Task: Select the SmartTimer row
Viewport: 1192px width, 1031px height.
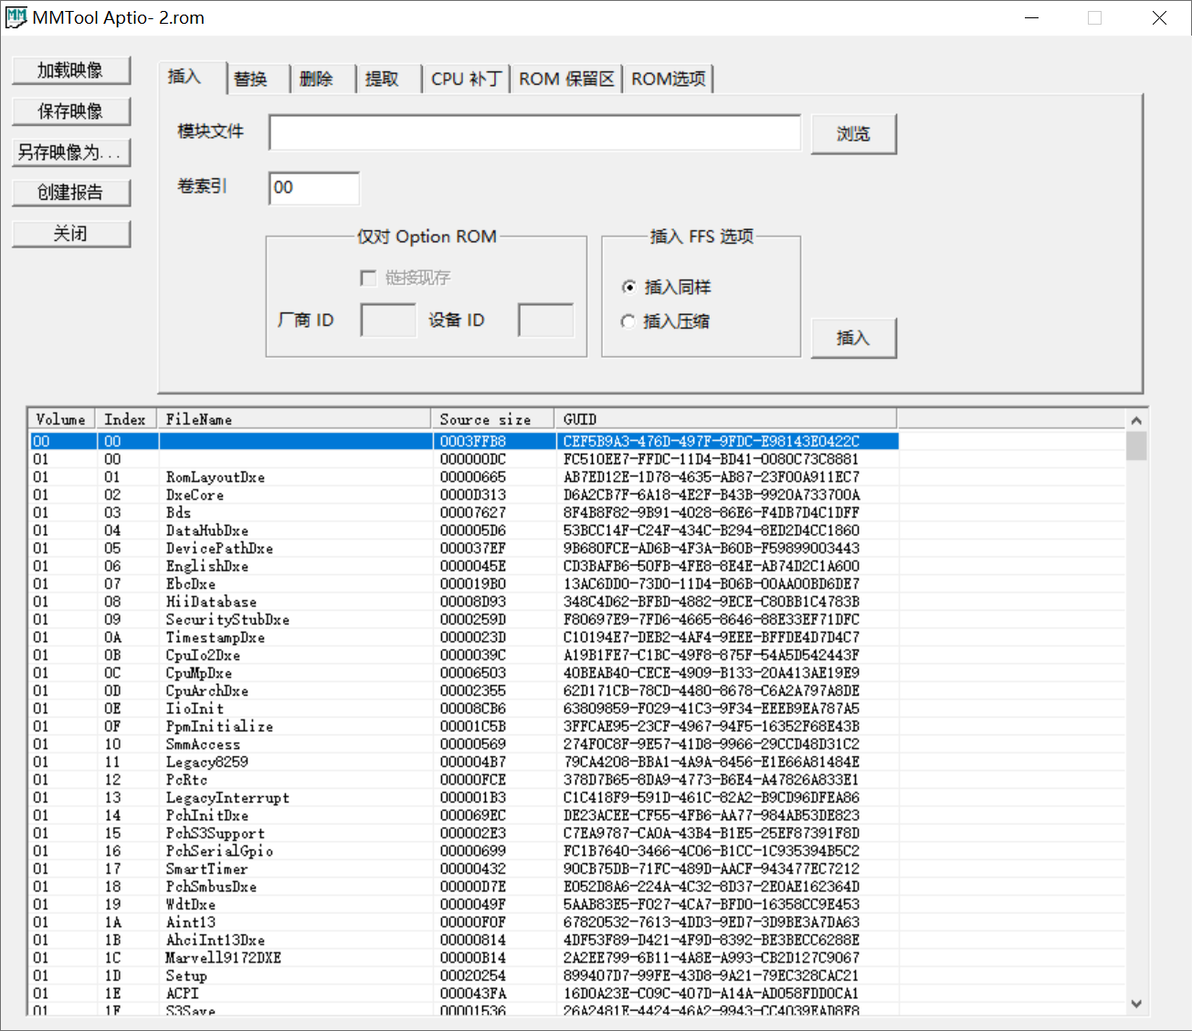Action: point(464,869)
